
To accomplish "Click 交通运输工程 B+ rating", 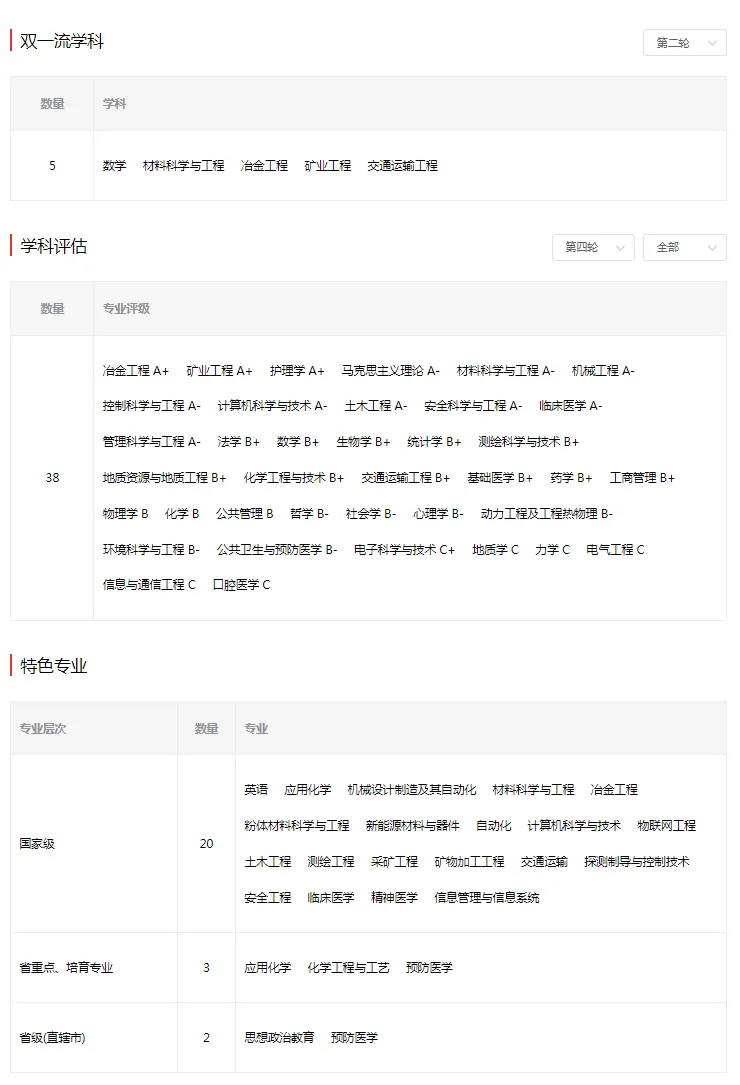I will pyautogui.click(x=406, y=477).
